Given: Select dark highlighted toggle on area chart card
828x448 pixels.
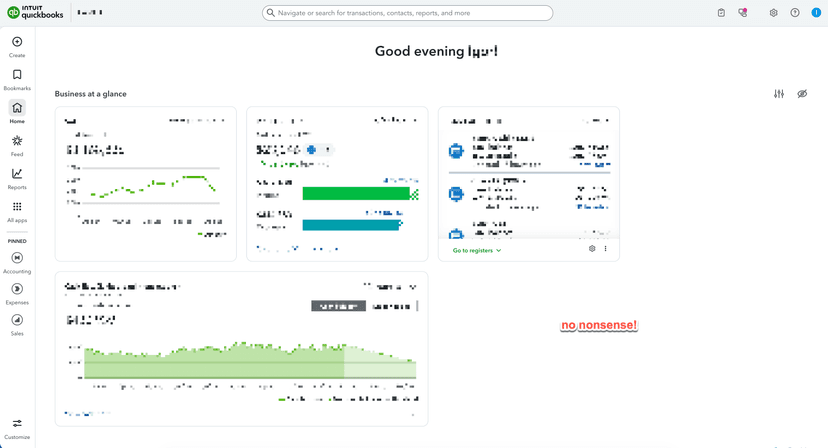Looking at the screenshot, I should coord(338,306).
